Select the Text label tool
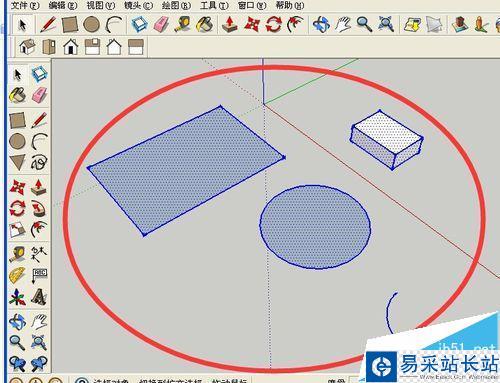Viewport: 500px width, 383px height. [39, 276]
